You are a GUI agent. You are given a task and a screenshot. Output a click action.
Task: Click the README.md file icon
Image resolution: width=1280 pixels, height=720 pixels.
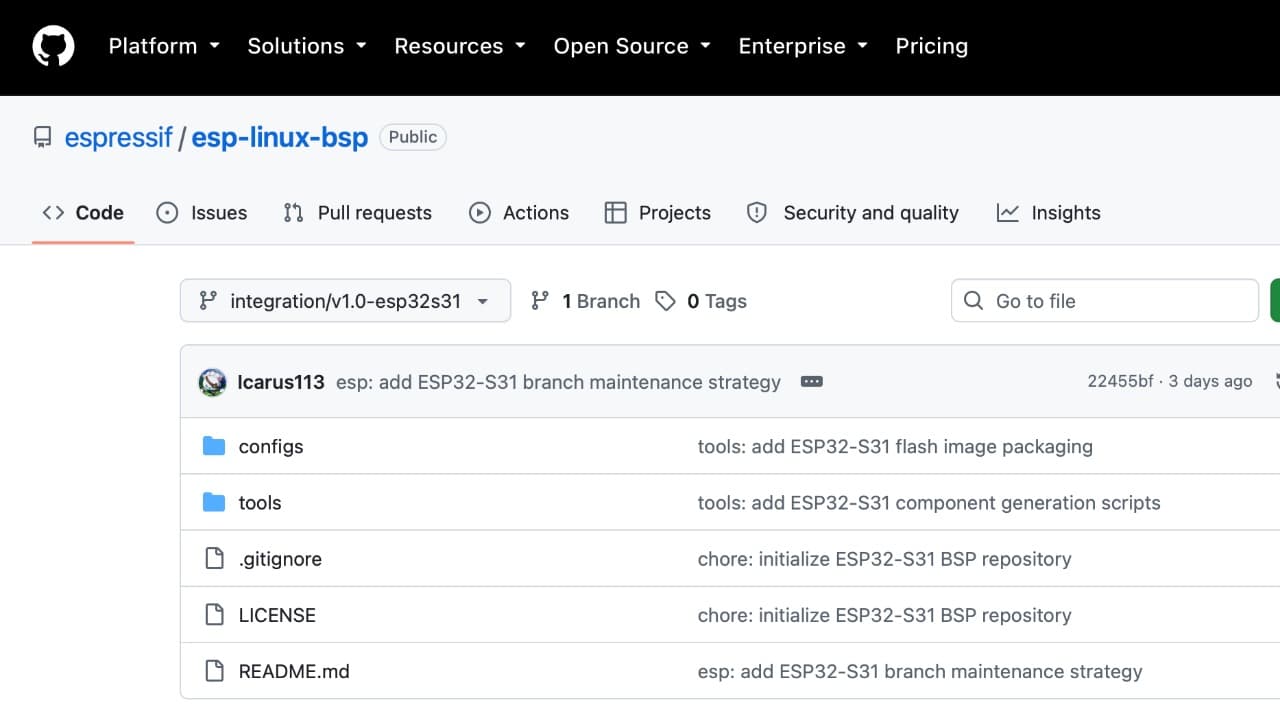tap(214, 670)
